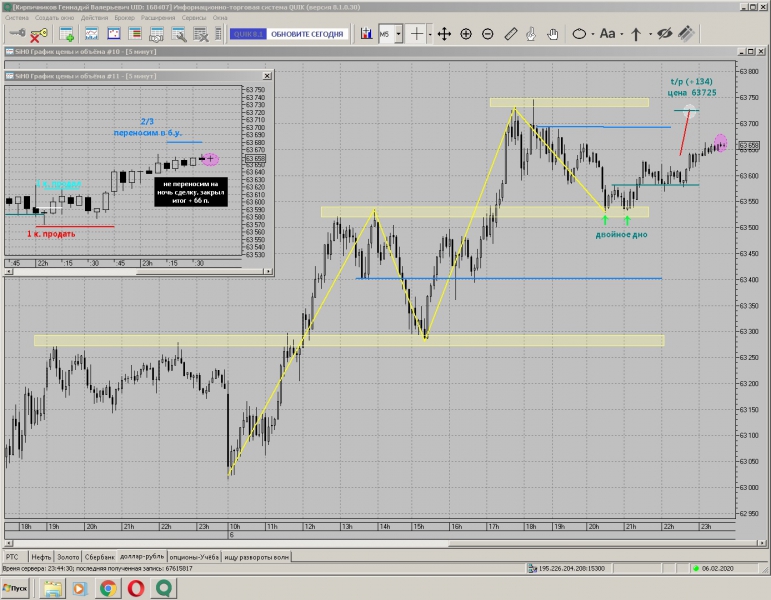Select the pointing finger tool
Screen dimensions: 771x600
tap(531, 33)
